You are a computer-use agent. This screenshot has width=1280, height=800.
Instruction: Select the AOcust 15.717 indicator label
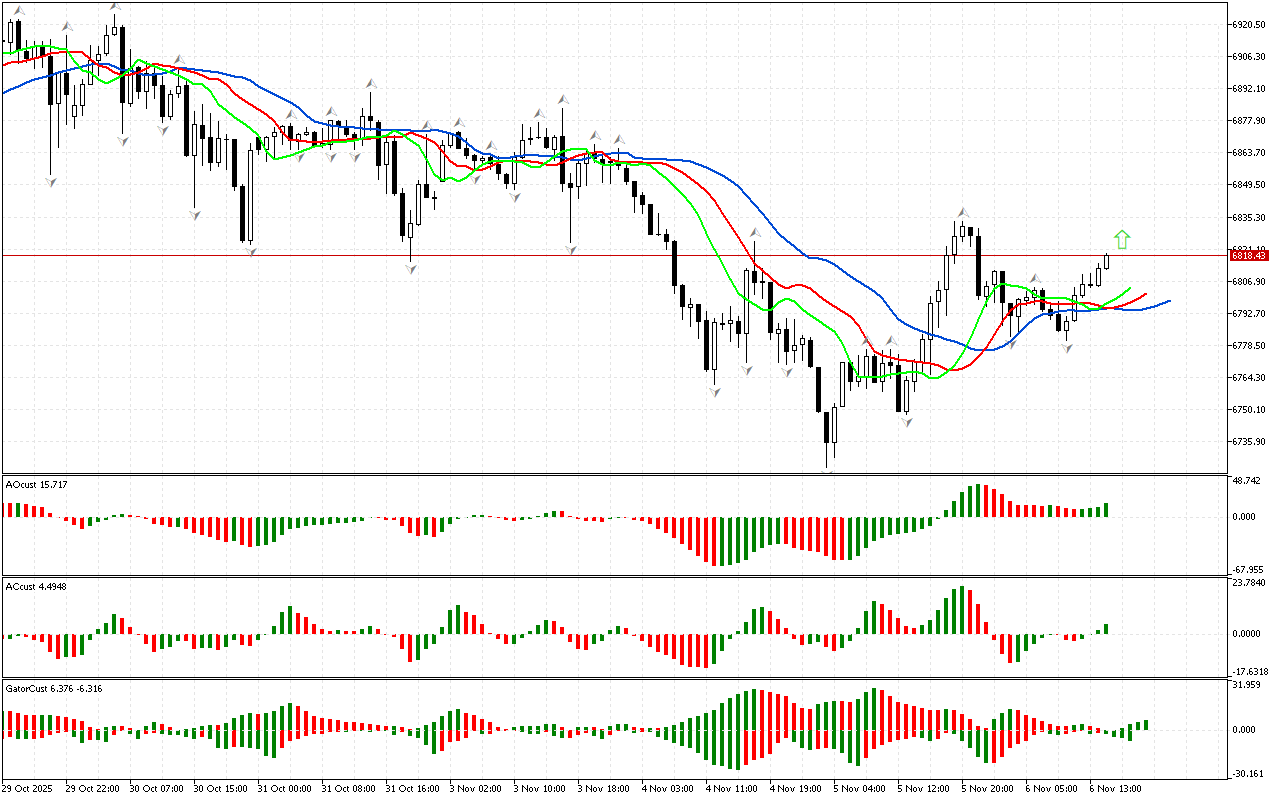[x=37, y=485]
